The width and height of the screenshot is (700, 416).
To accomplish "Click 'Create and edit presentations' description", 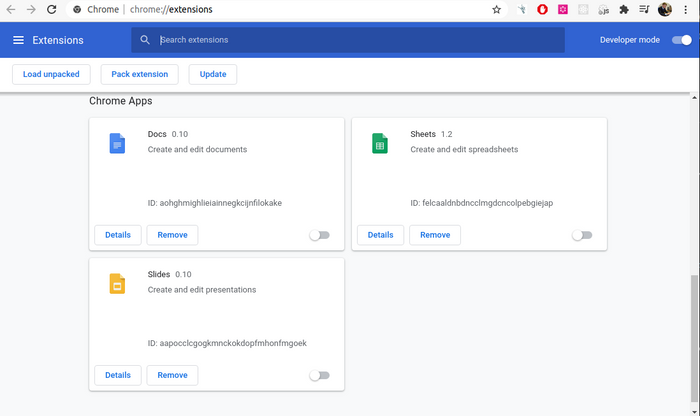I will (x=202, y=290).
